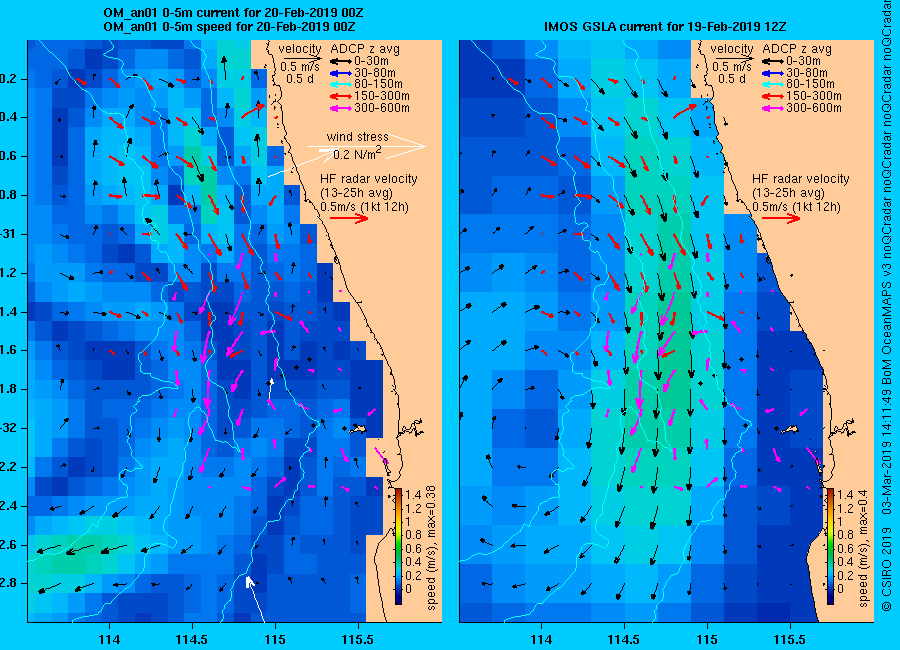This screenshot has height=650, width=900.
Task: Click the '150-300m' label in IMOS GSLA legend
Action: click(x=814, y=96)
